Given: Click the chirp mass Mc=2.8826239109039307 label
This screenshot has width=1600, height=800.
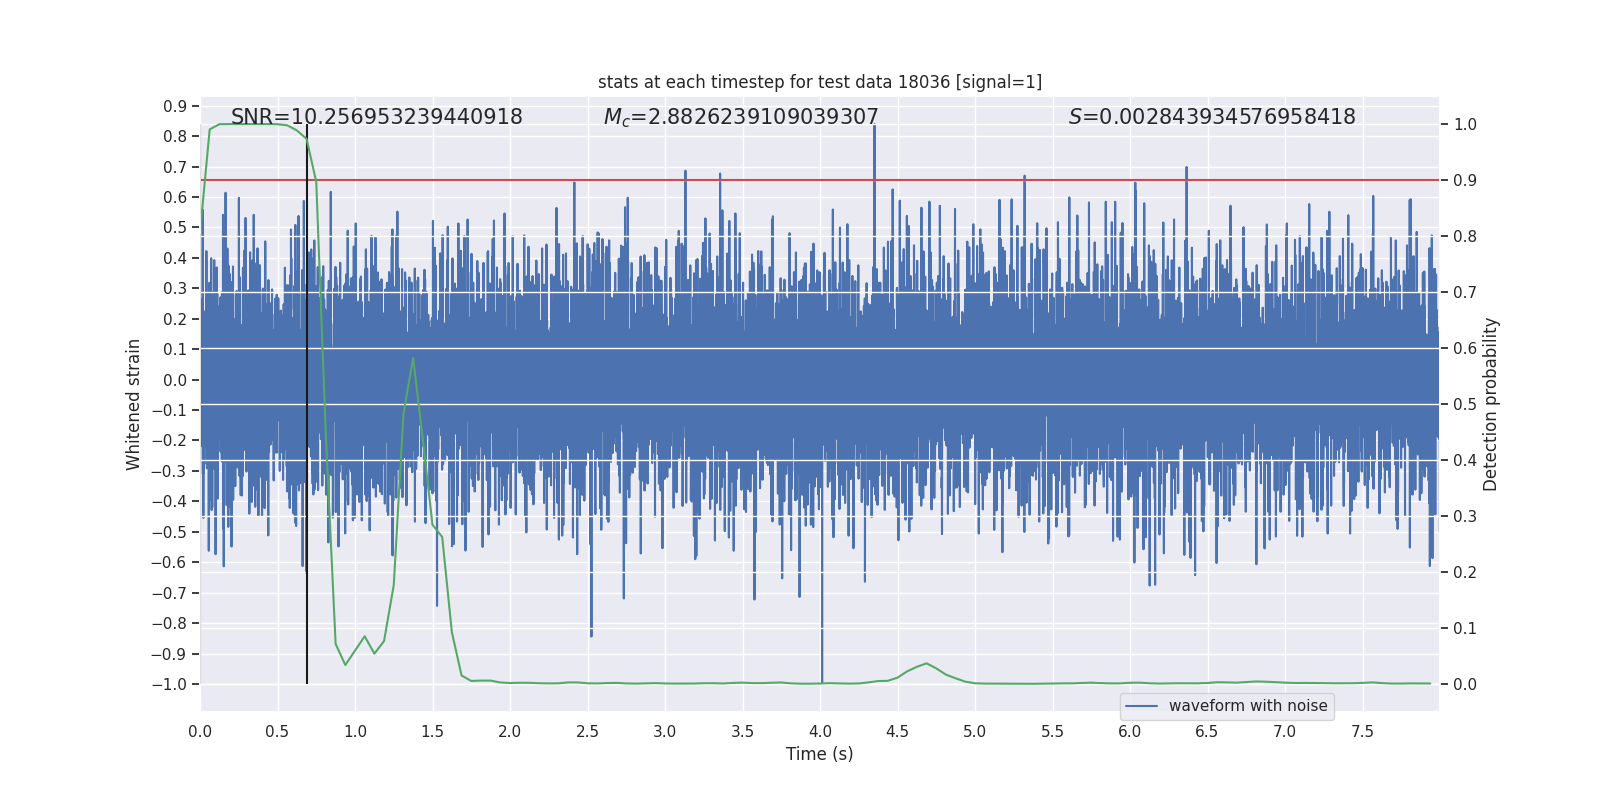Looking at the screenshot, I should click(x=741, y=117).
